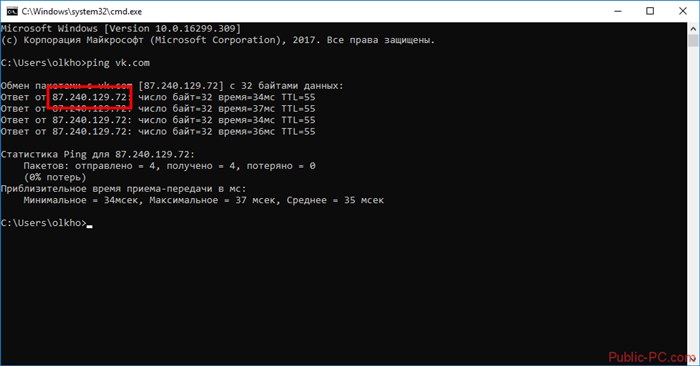Viewport: 700px width, 366px height.
Task: Click the blinking cursor at the last prompt
Action: pyautogui.click(x=89, y=226)
